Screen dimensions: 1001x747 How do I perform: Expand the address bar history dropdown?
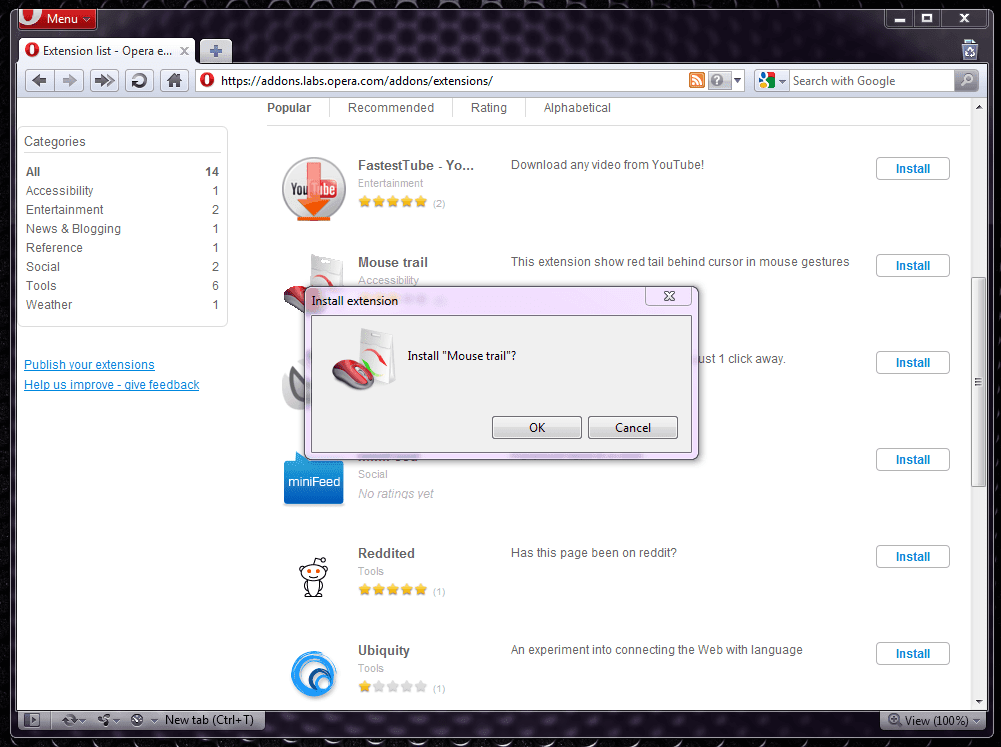[x=737, y=80]
